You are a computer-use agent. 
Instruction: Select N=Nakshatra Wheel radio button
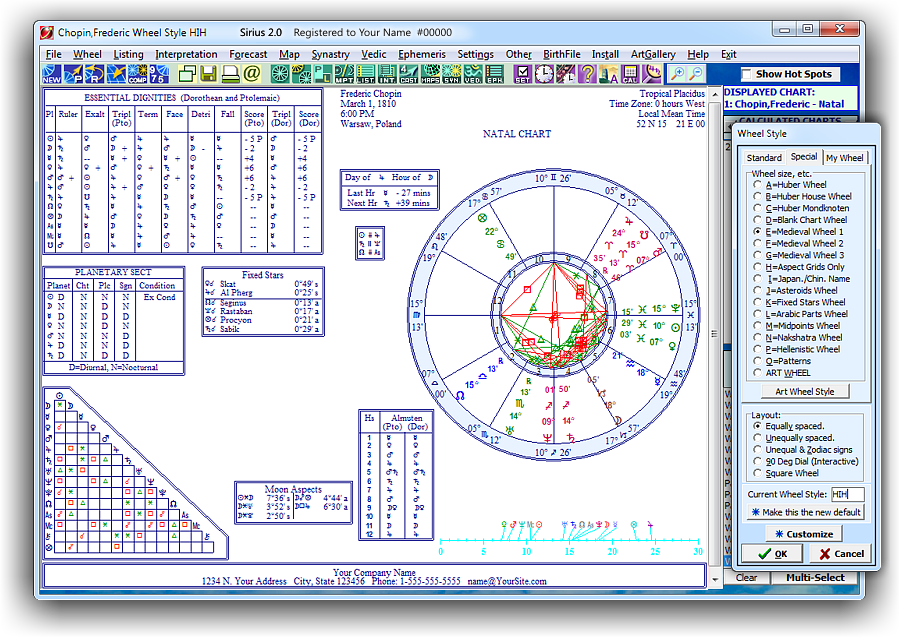click(x=758, y=337)
